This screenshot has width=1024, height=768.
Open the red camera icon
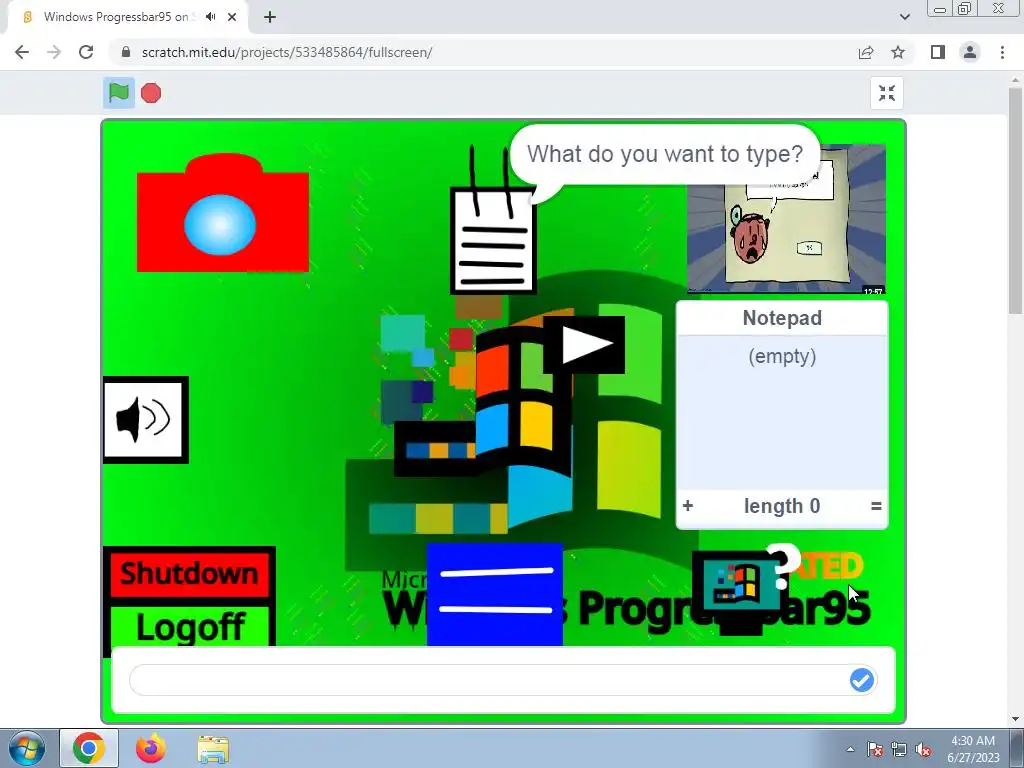(223, 213)
